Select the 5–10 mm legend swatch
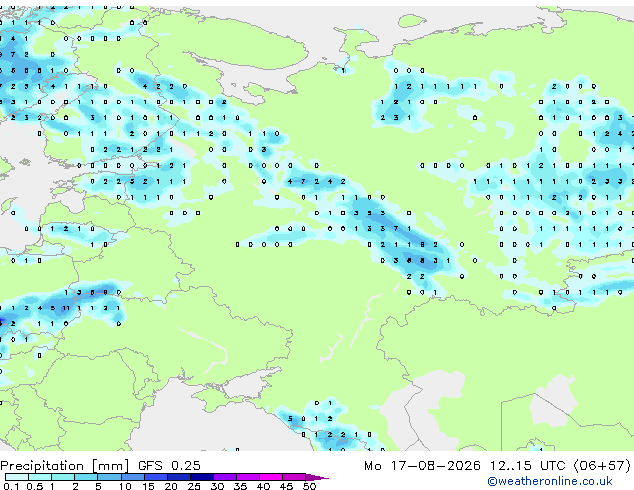This screenshot has width=634, height=490. [x=109, y=477]
